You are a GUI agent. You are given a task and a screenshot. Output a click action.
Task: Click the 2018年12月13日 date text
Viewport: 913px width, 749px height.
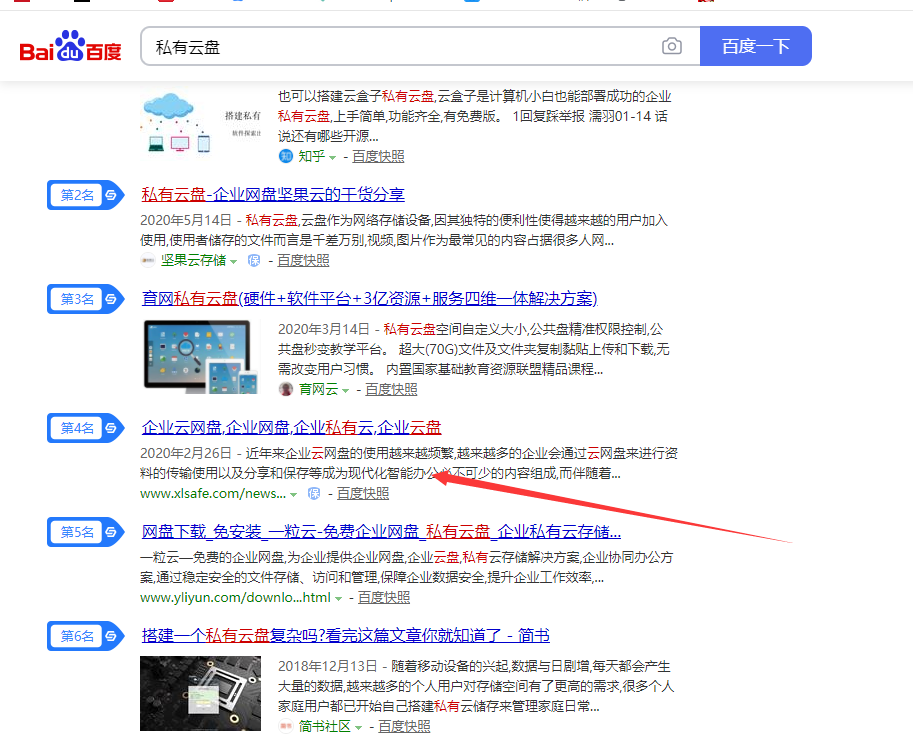click(x=327, y=666)
